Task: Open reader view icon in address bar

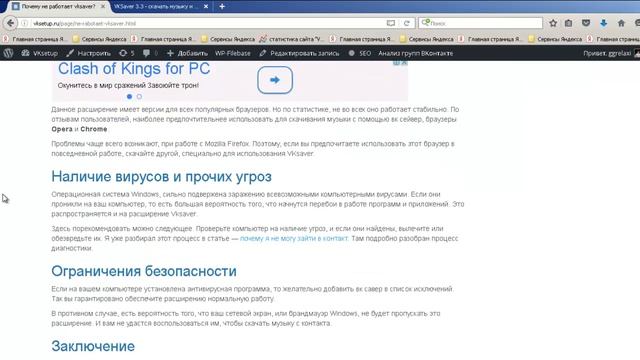Action: 391,23
